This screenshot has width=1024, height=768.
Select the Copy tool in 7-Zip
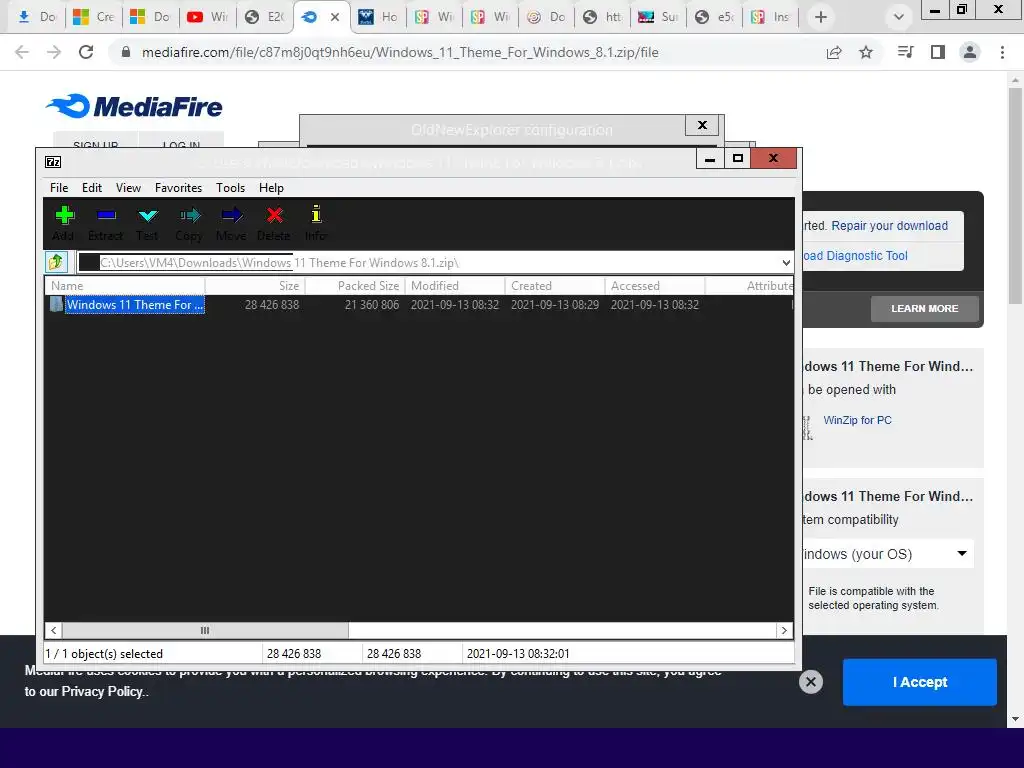189,223
